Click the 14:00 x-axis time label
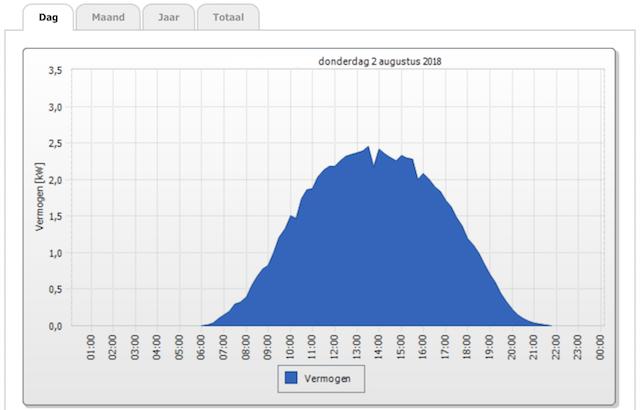The image size is (640, 410). click(379, 346)
